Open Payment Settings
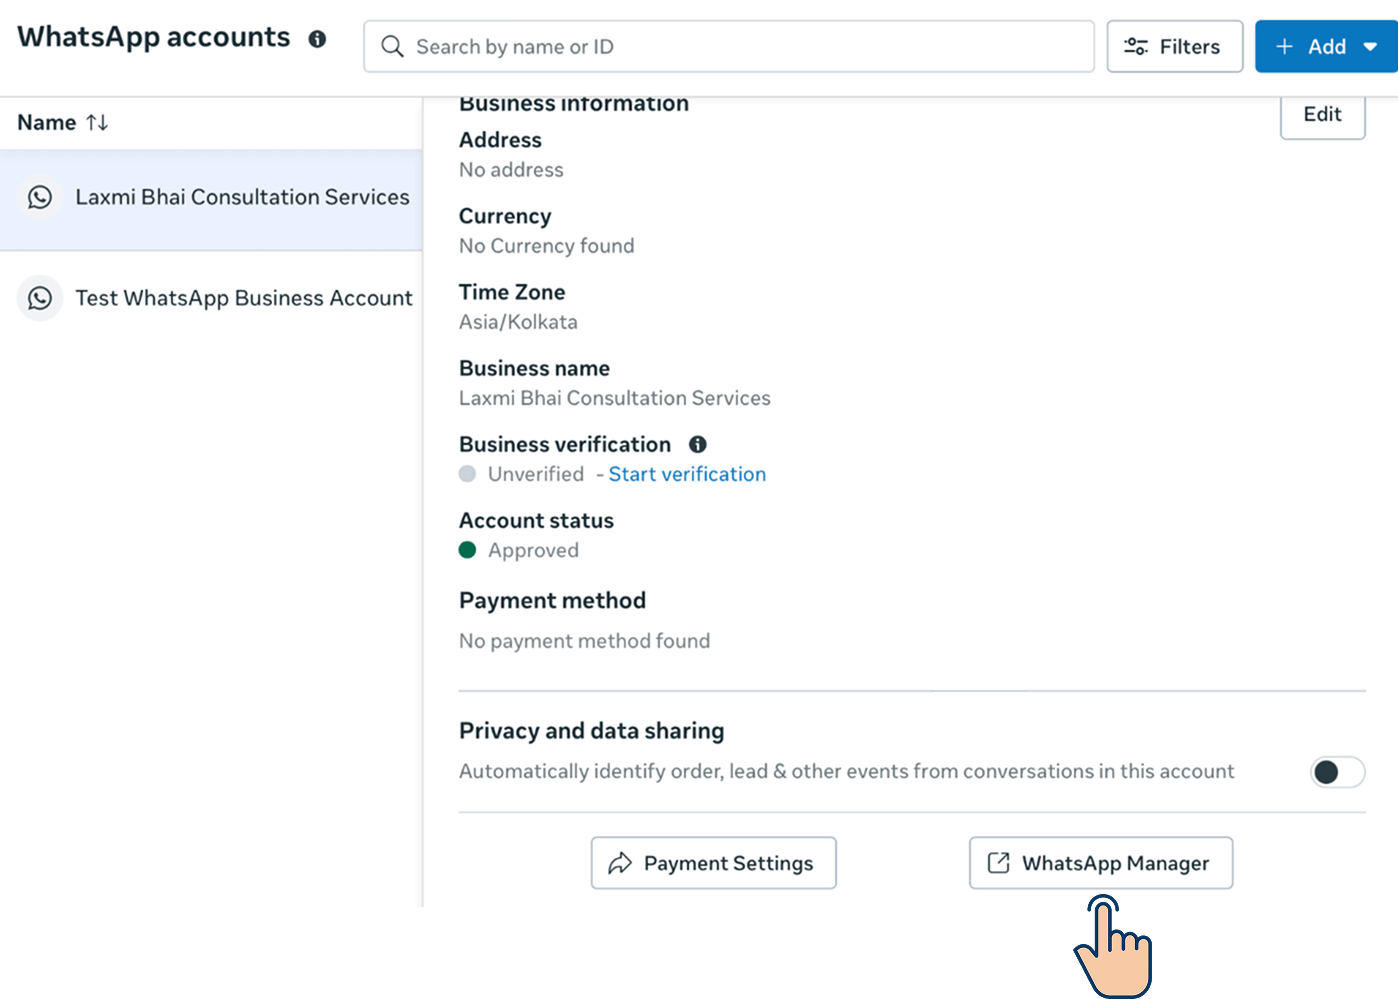 tap(713, 863)
